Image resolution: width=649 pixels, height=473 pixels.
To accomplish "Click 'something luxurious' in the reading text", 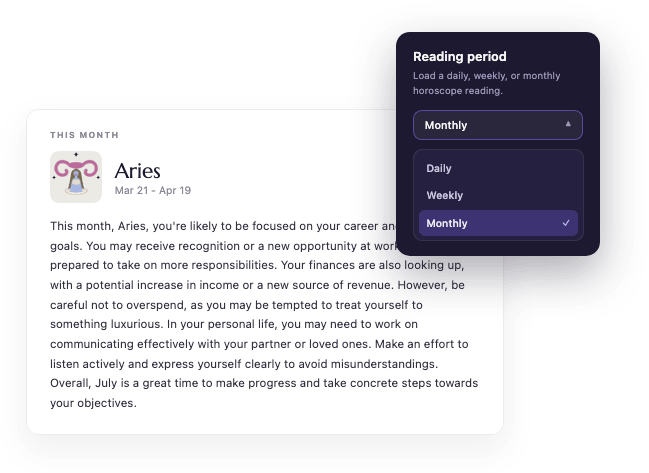I will (107, 324).
